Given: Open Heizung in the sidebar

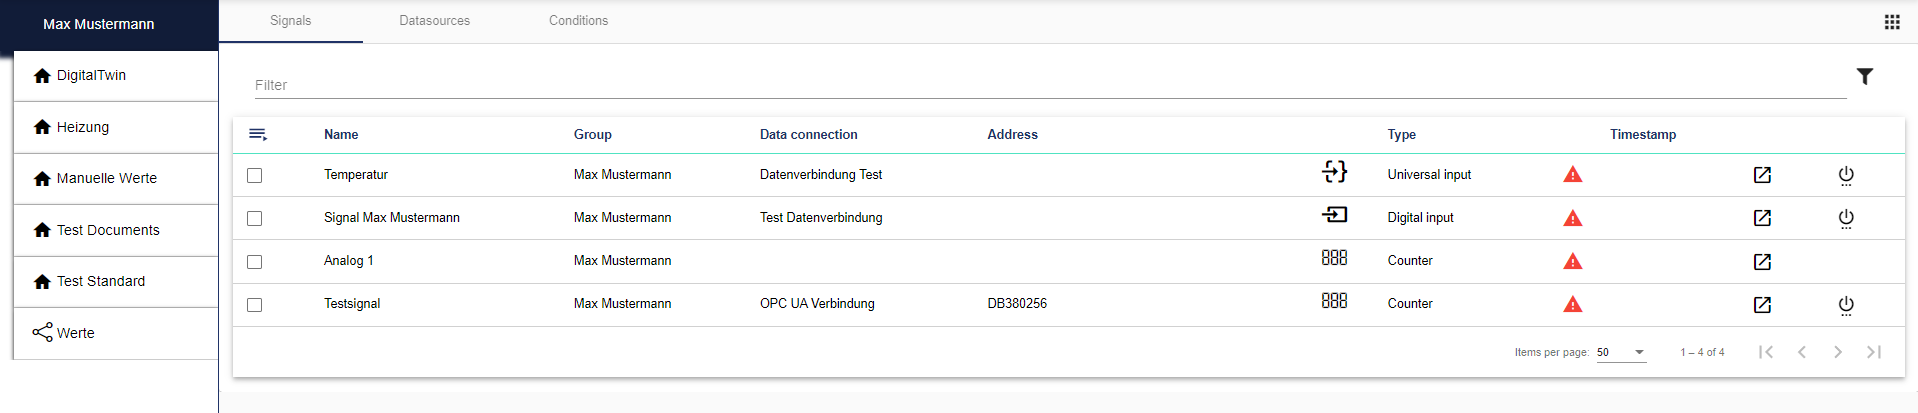Looking at the screenshot, I should (83, 127).
